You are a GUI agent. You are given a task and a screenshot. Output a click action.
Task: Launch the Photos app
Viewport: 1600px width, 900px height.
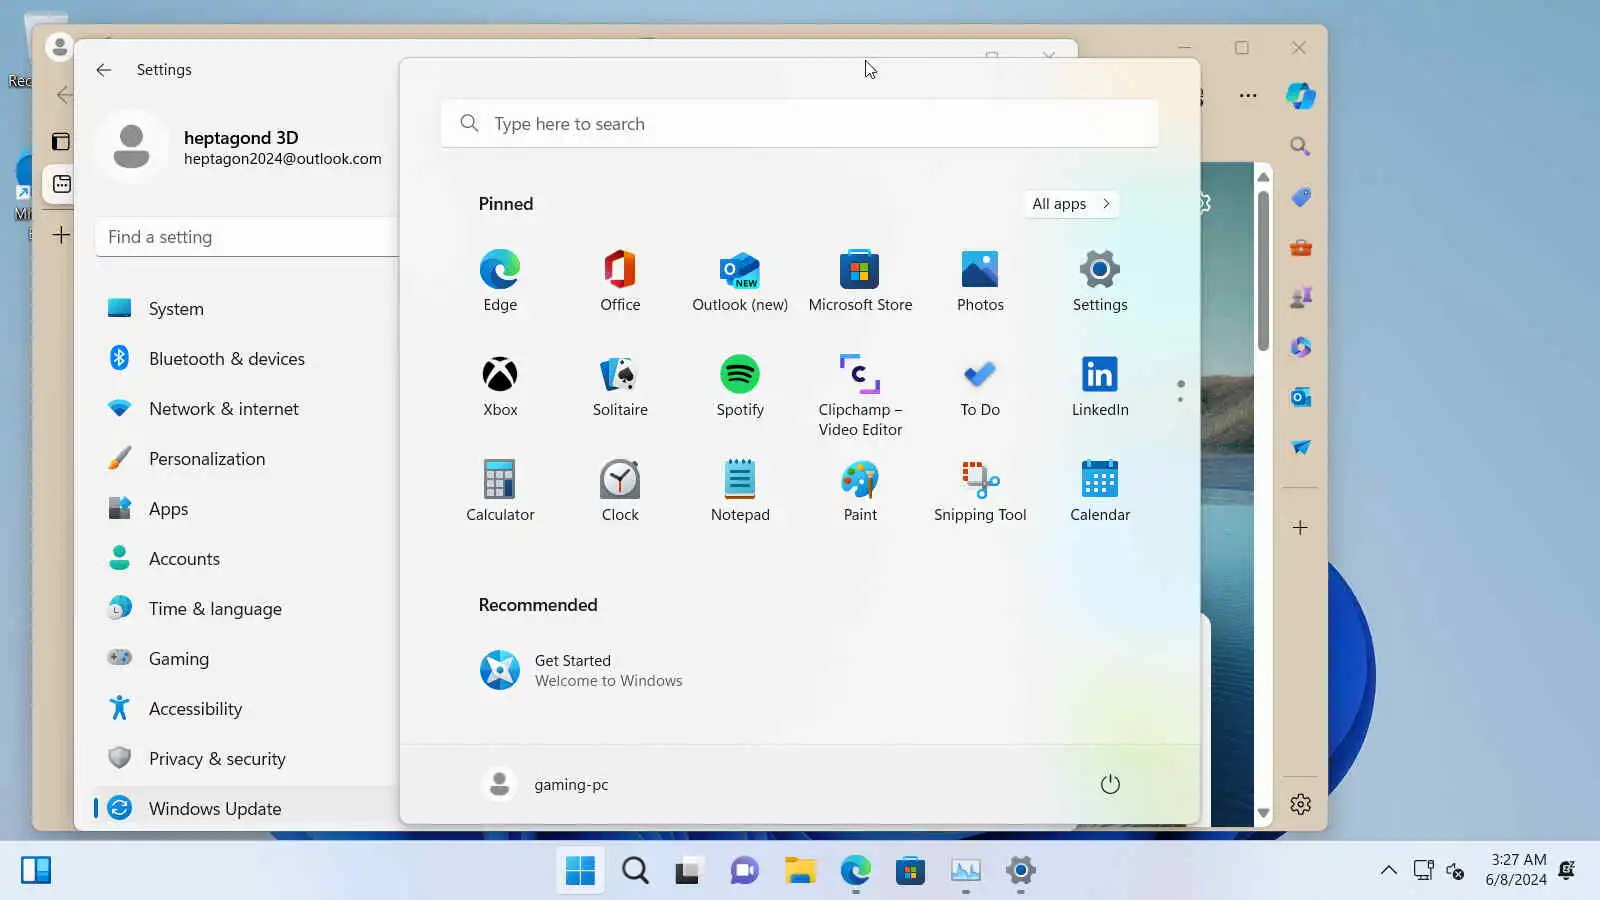click(980, 281)
